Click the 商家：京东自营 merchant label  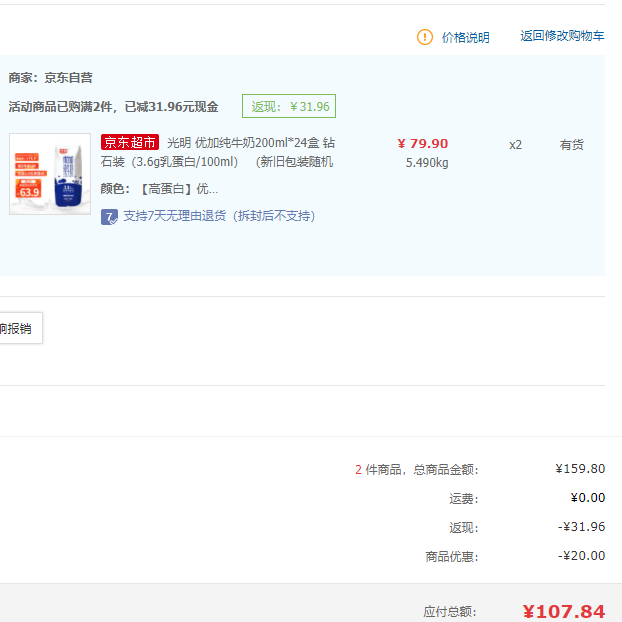click(x=50, y=78)
